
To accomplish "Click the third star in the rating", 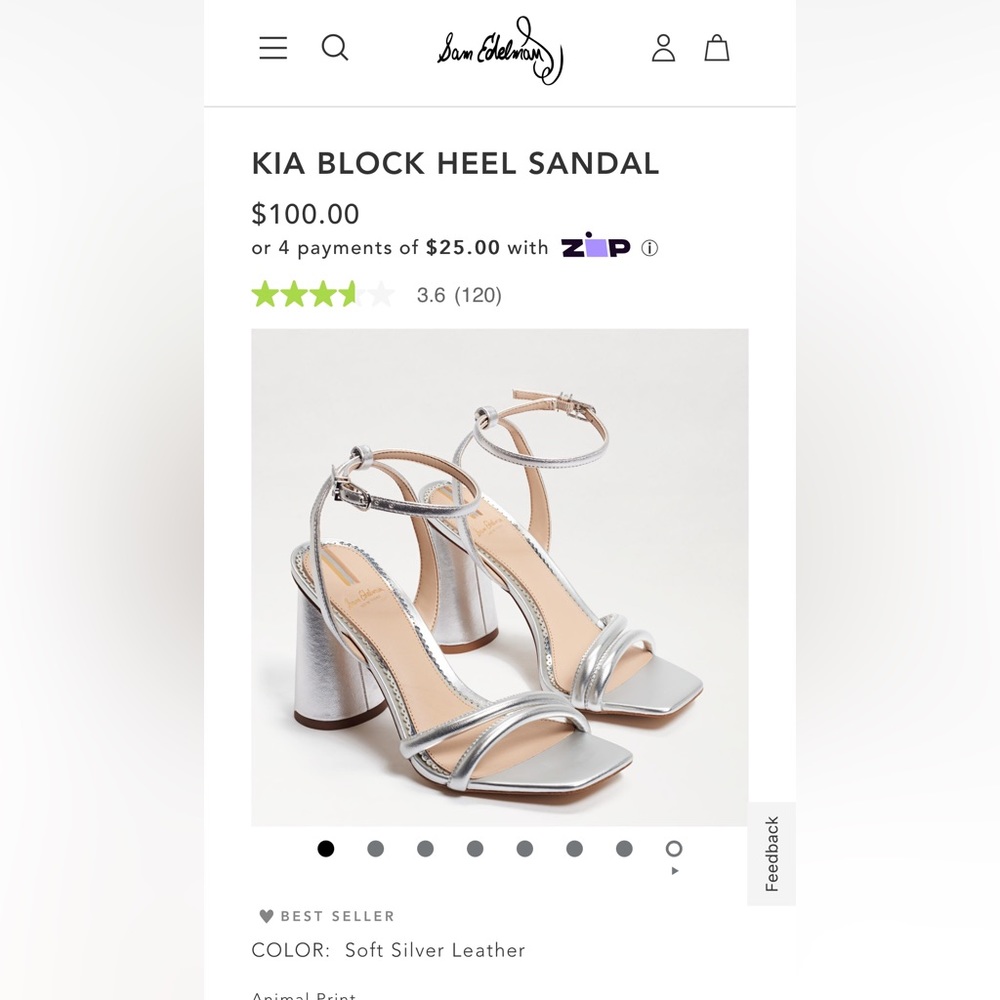I will (325, 295).
